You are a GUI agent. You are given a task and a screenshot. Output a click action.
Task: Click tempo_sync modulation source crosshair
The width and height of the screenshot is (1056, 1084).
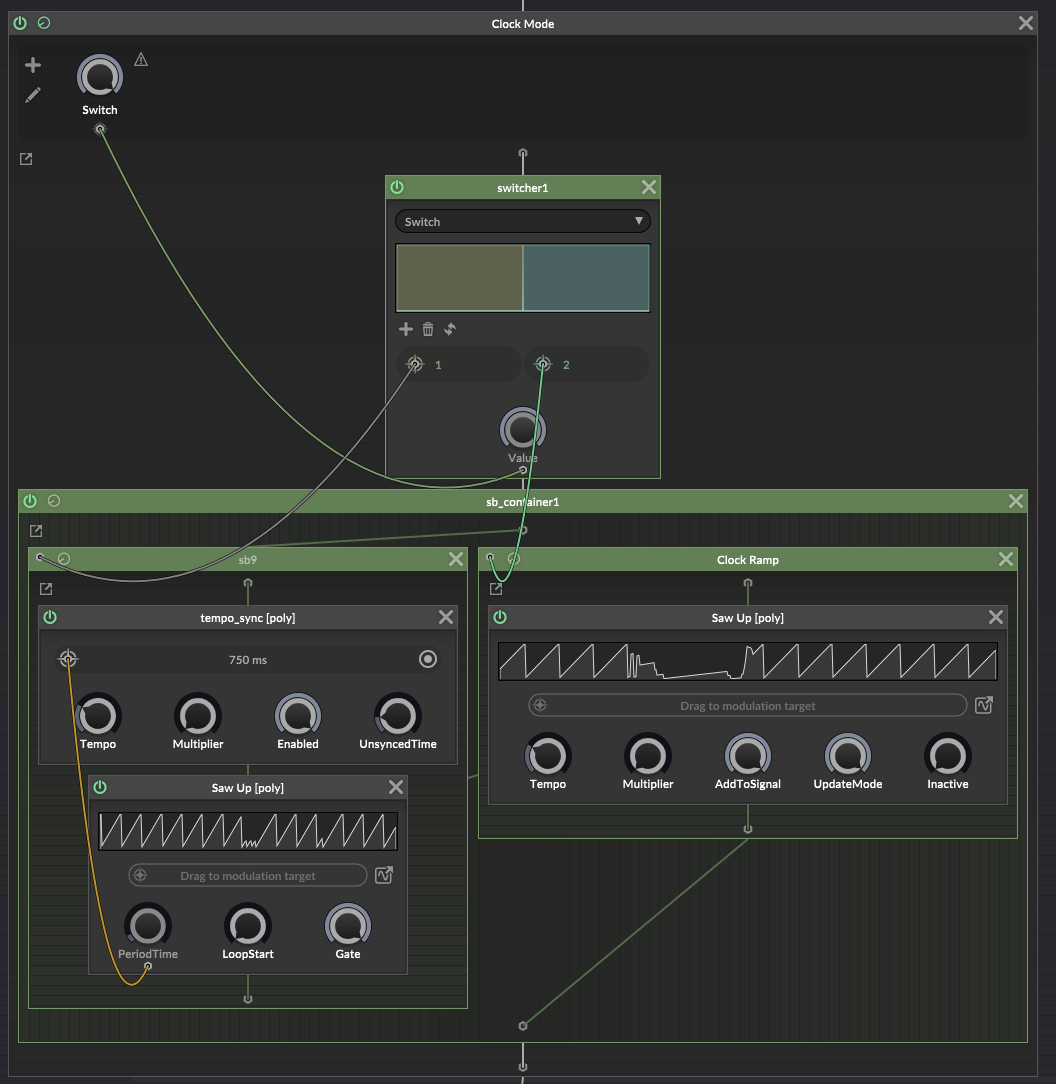(x=68, y=659)
